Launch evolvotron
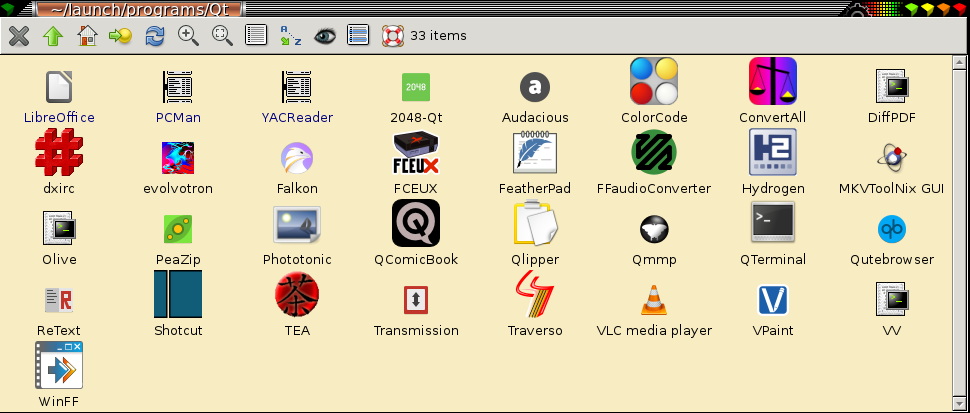The image size is (970, 413). coord(178,158)
